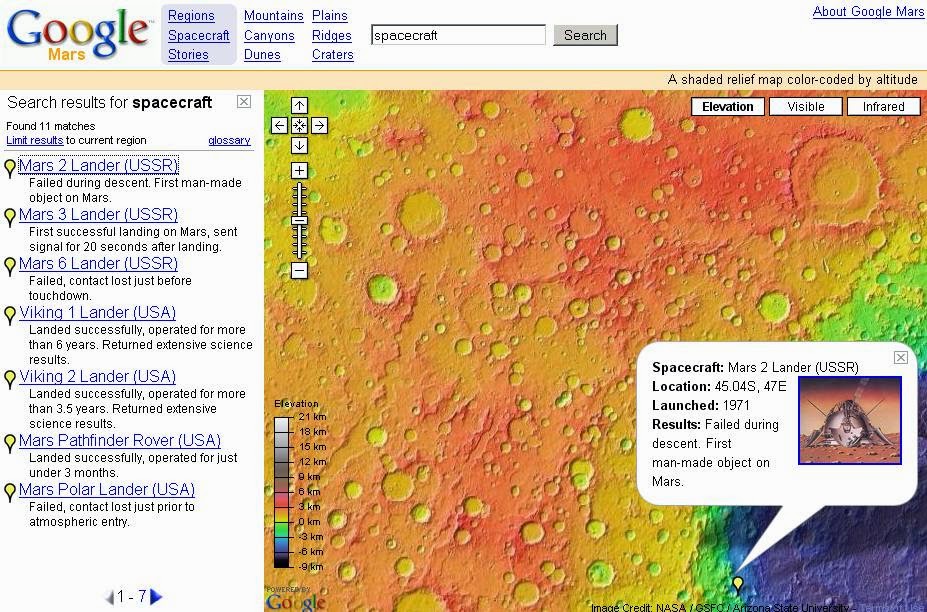
Task: Click the '1 - 7' page range text
Action: coord(131,596)
